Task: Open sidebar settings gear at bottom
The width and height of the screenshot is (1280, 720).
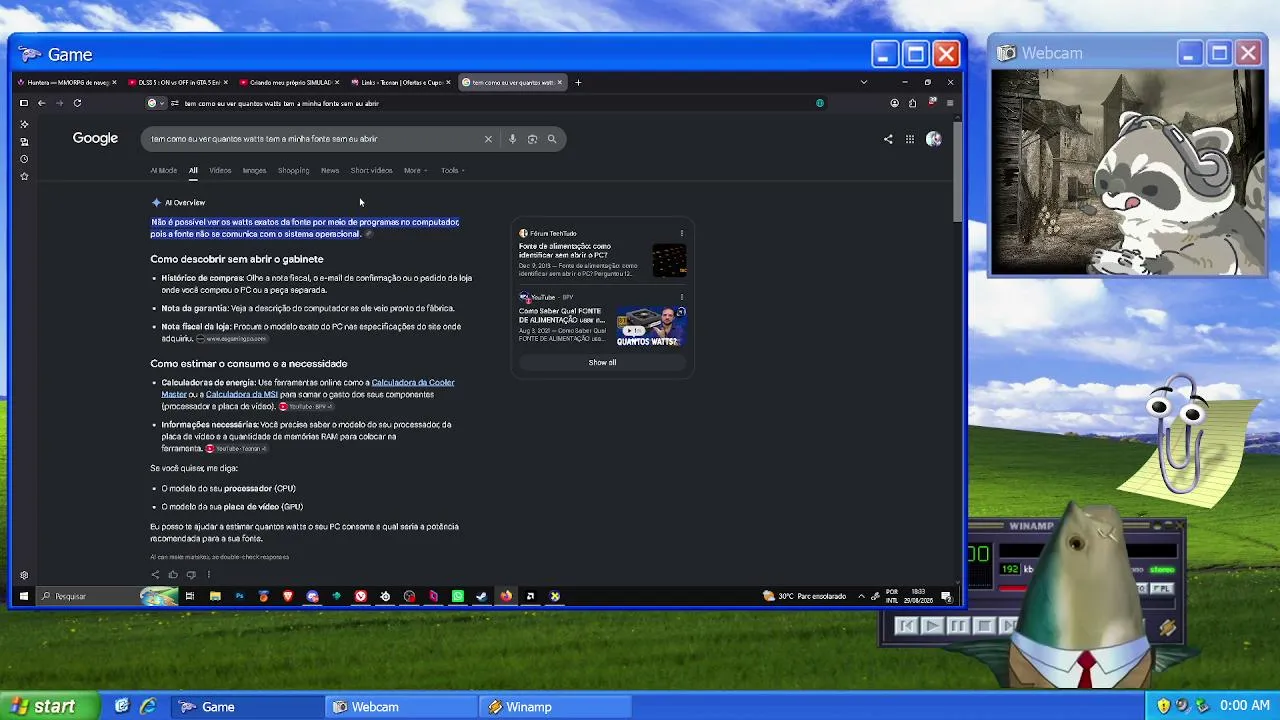Action: [x=24, y=576]
